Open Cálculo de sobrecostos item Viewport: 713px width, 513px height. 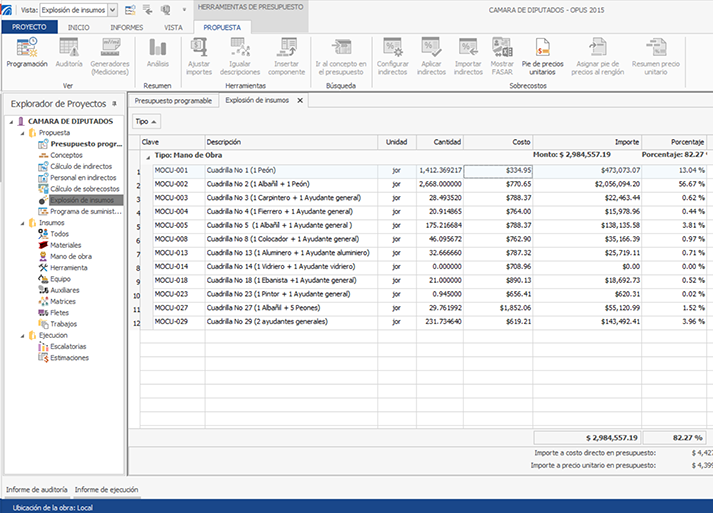(x=85, y=189)
